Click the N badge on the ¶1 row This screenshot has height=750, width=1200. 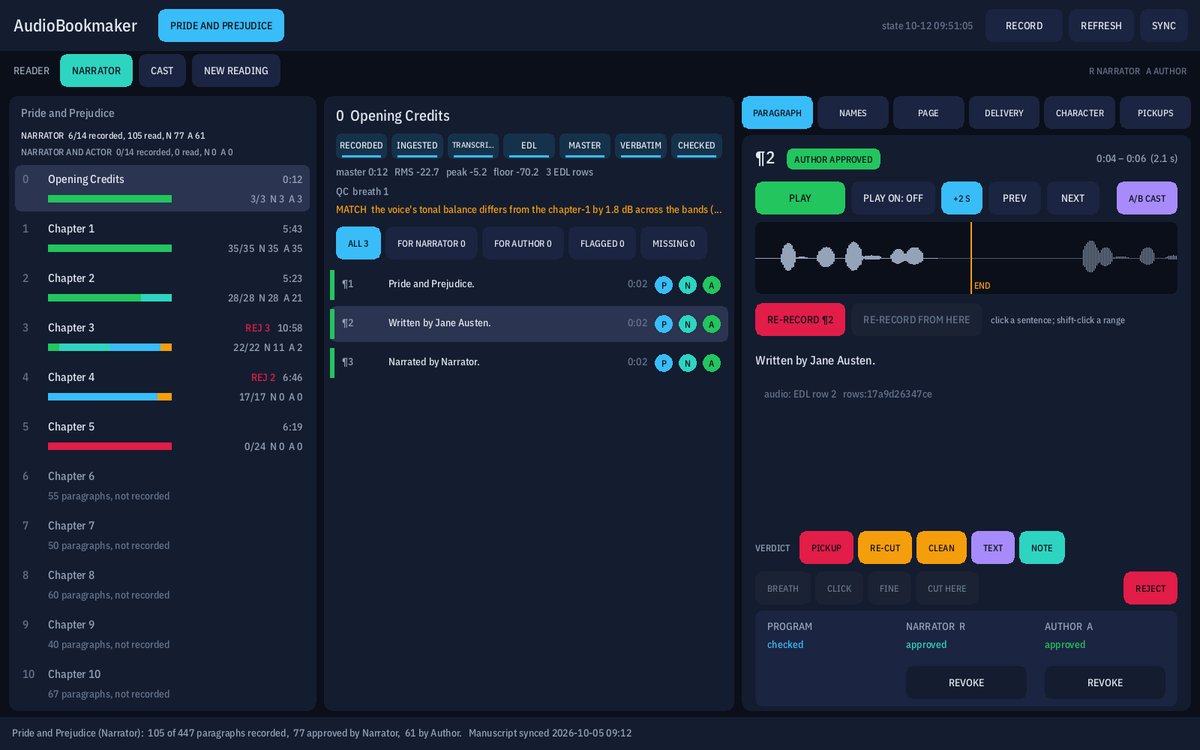click(688, 285)
